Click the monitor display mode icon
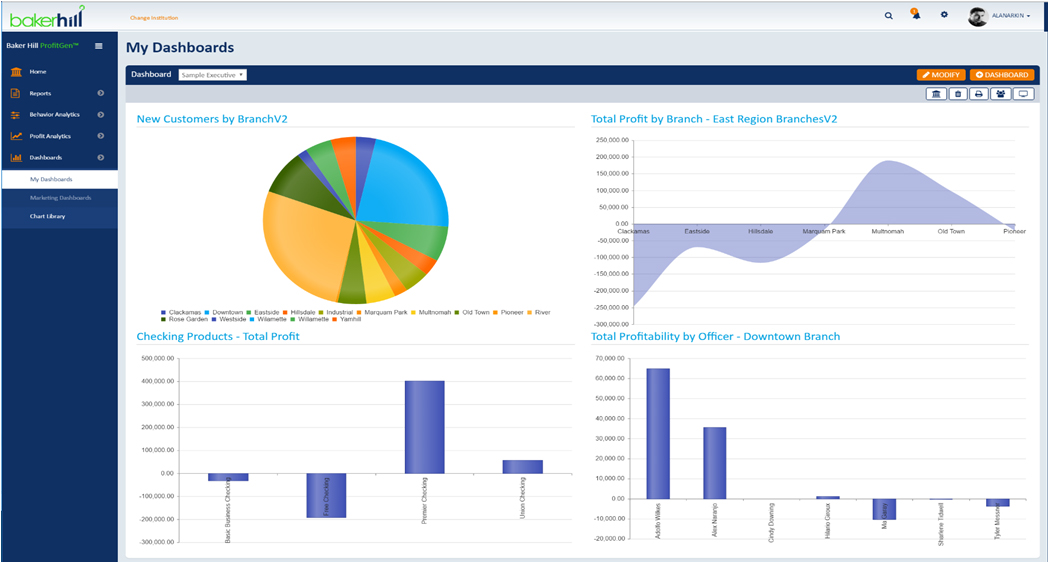Image resolution: width=1049 pixels, height=563 pixels. 1023,94
